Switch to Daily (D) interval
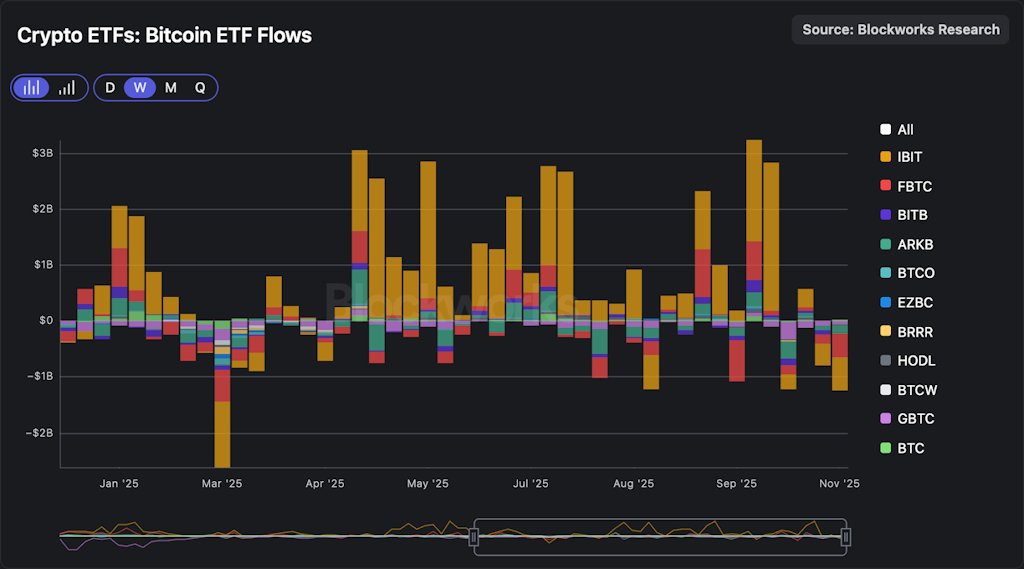This screenshot has height=569, width=1024. [x=110, y=88]
